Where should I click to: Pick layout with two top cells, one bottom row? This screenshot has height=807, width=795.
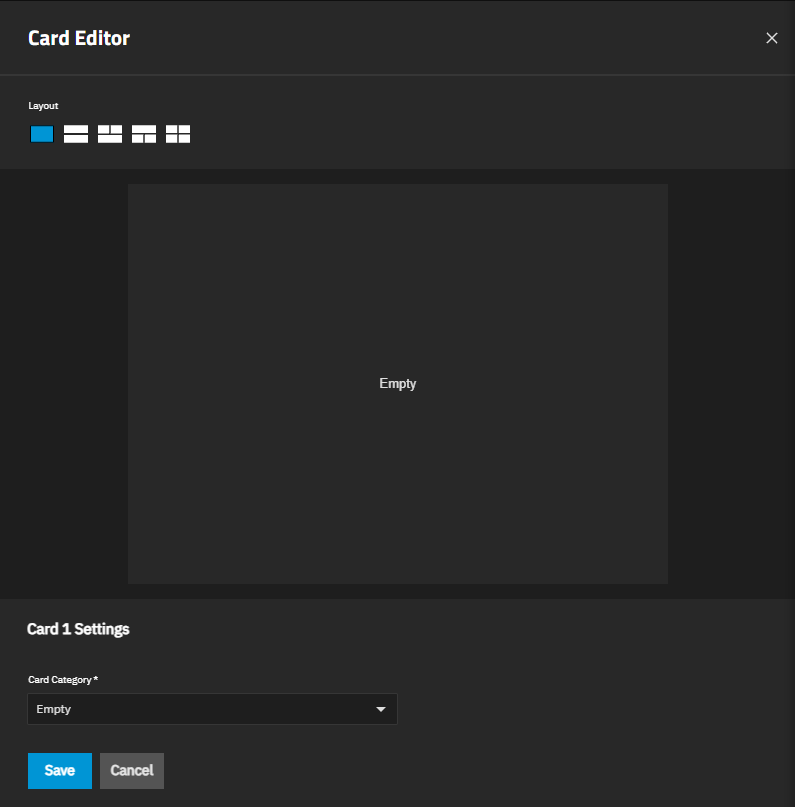[110, 134]
